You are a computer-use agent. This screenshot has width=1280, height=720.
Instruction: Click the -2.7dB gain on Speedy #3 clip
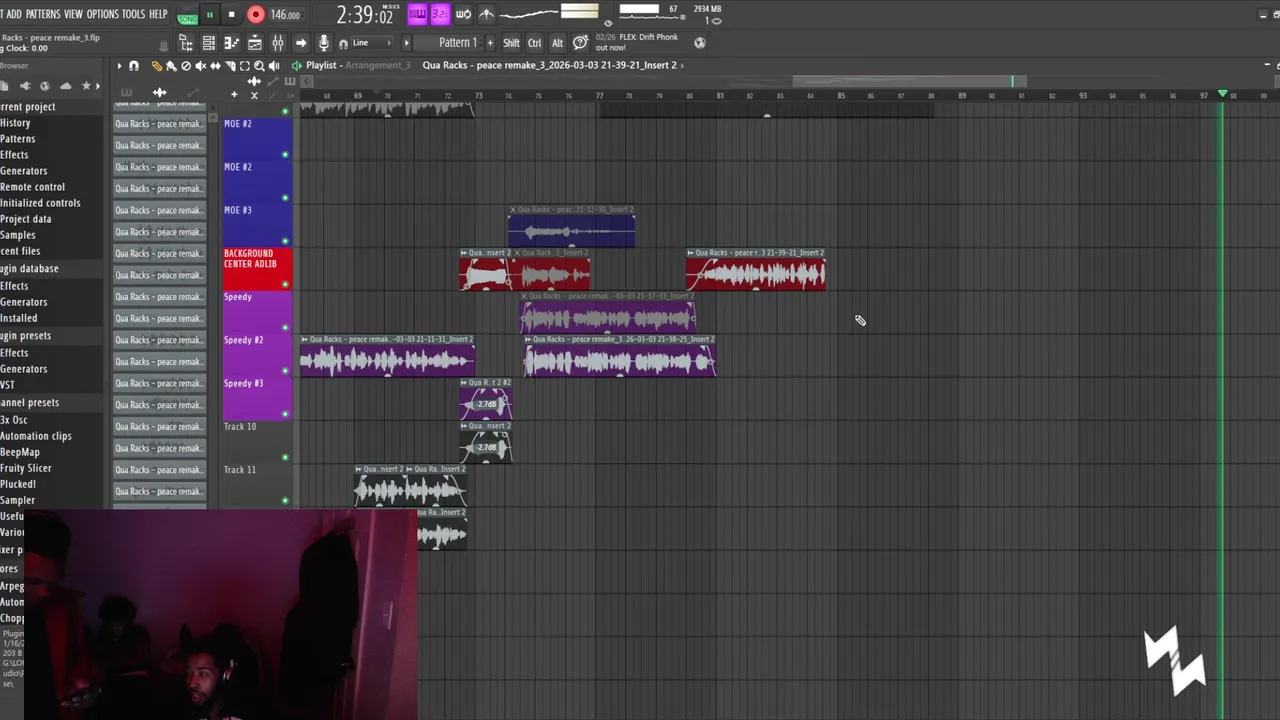(487, 404)
